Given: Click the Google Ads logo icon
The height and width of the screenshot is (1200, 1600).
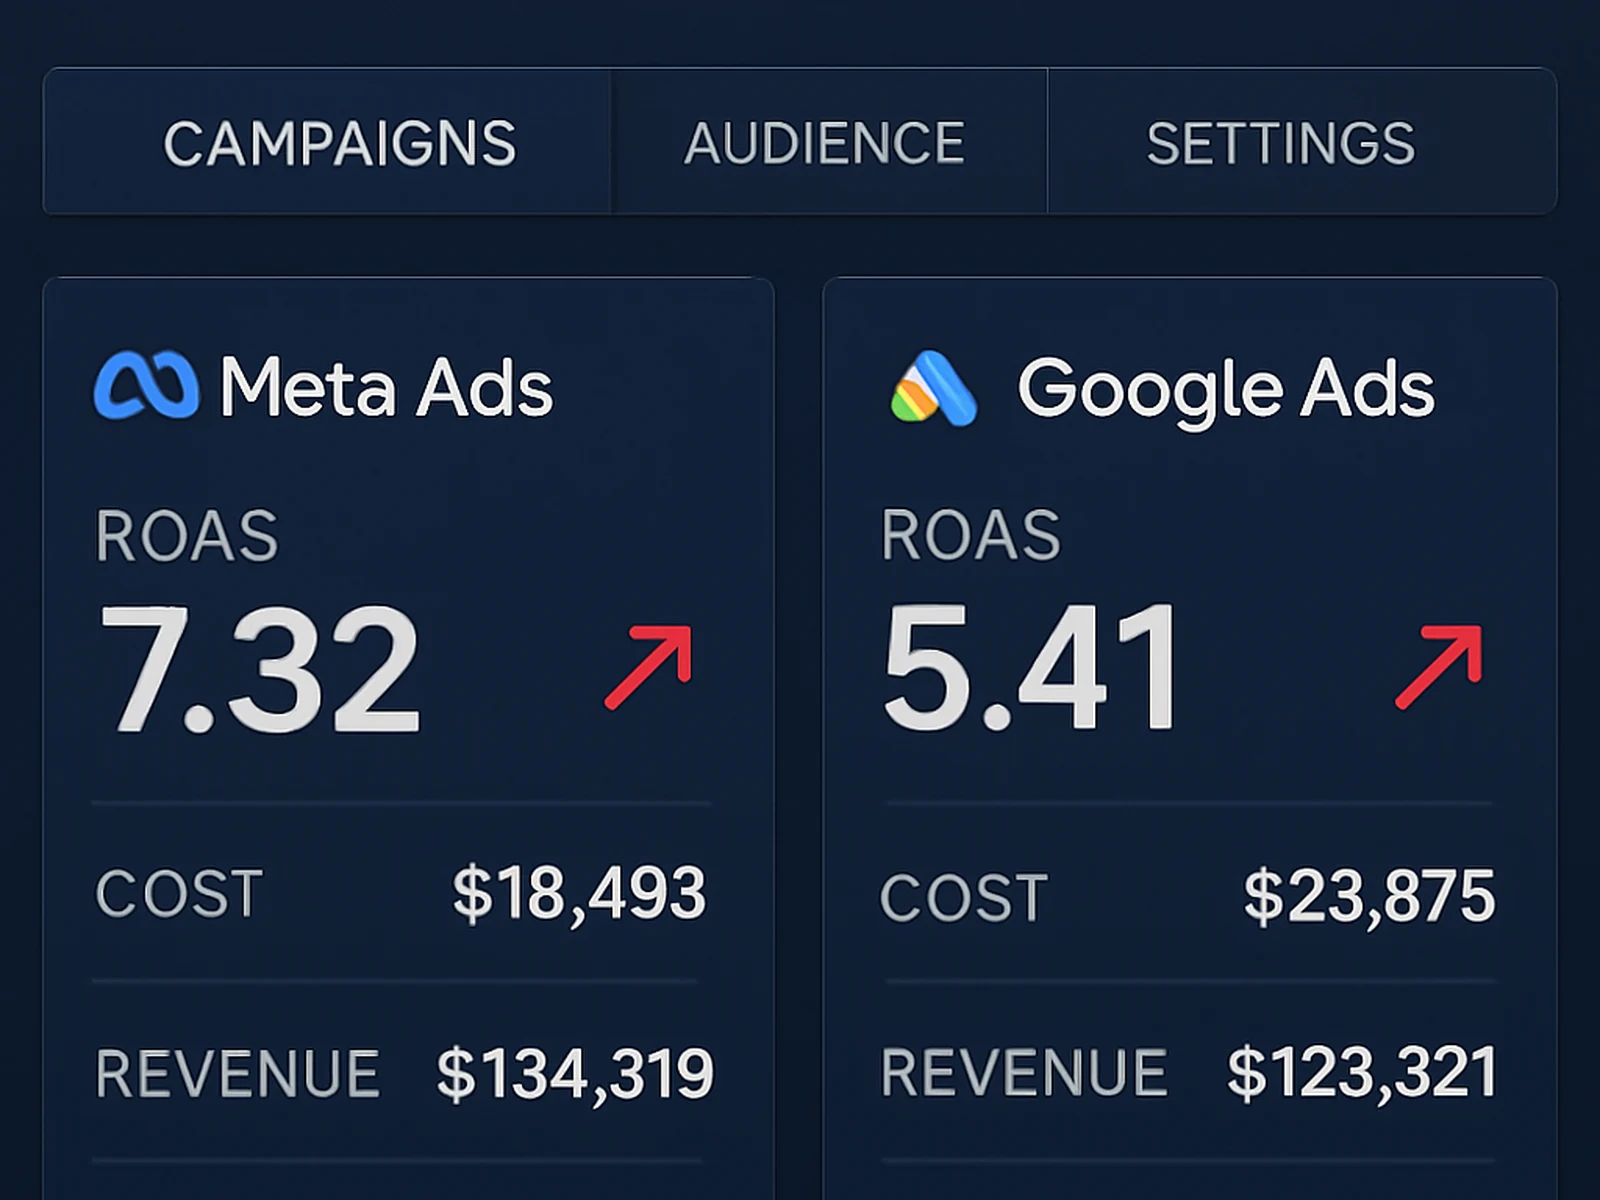Looking at the screenshot, I should coord(933,388).
